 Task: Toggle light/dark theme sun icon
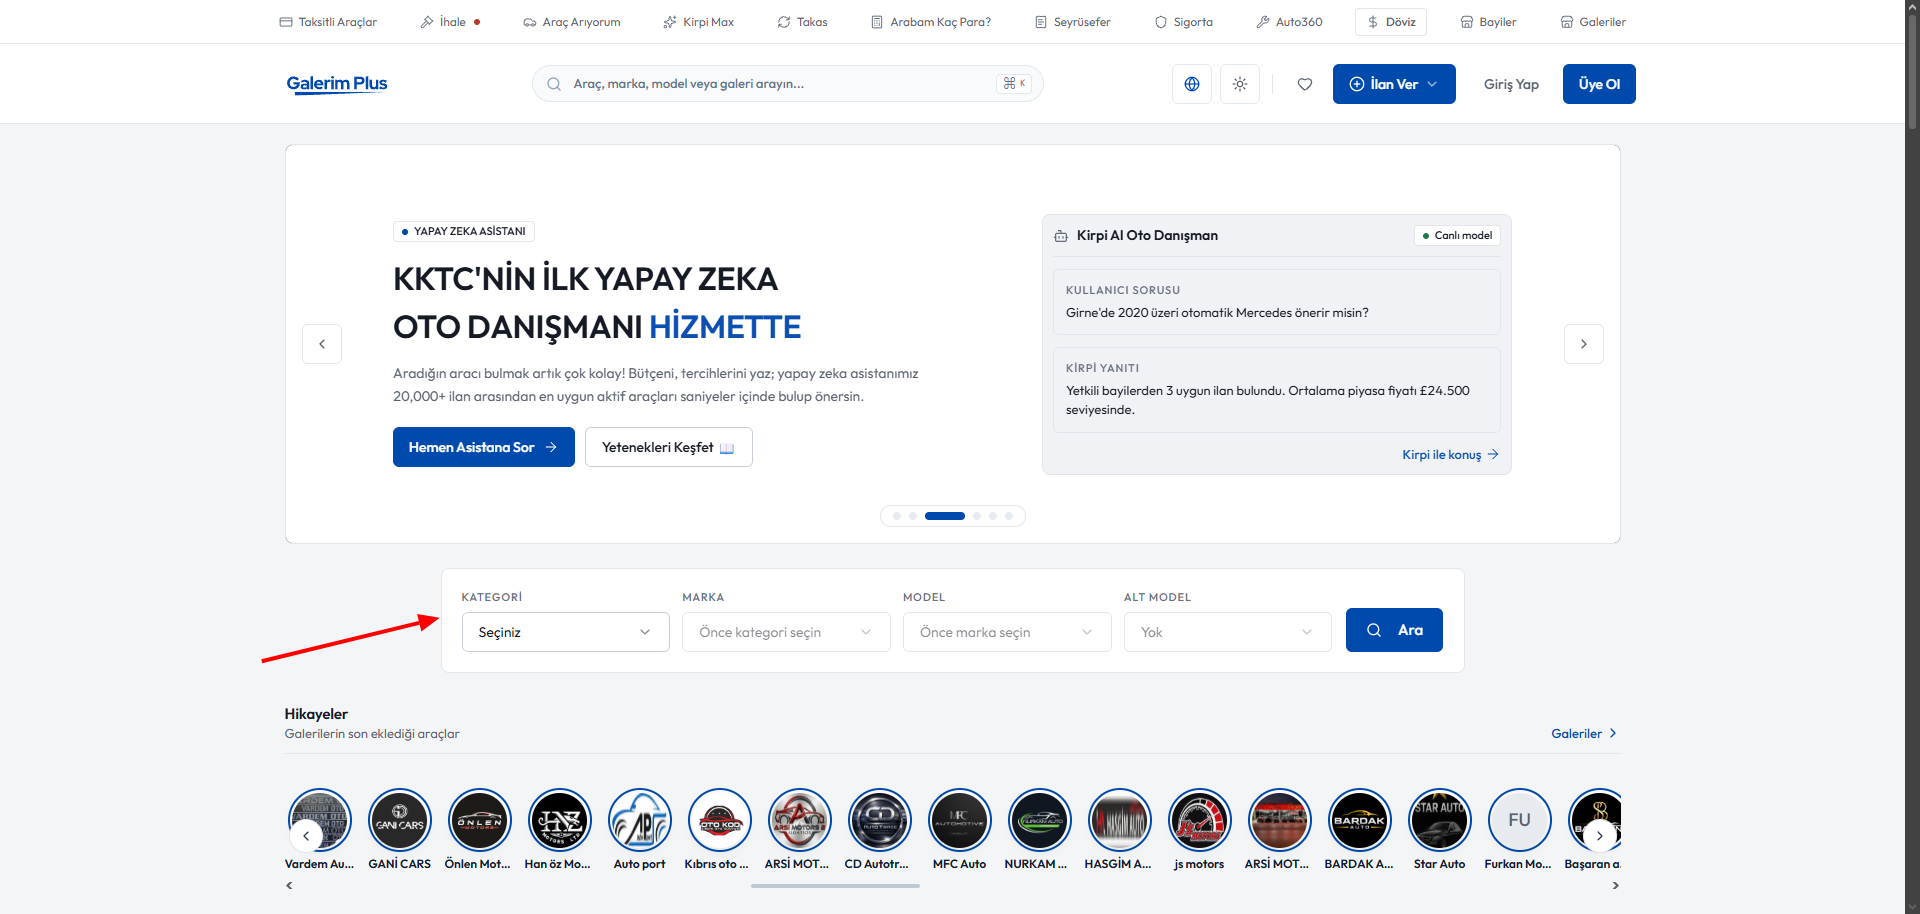(x=1240, y=84)
